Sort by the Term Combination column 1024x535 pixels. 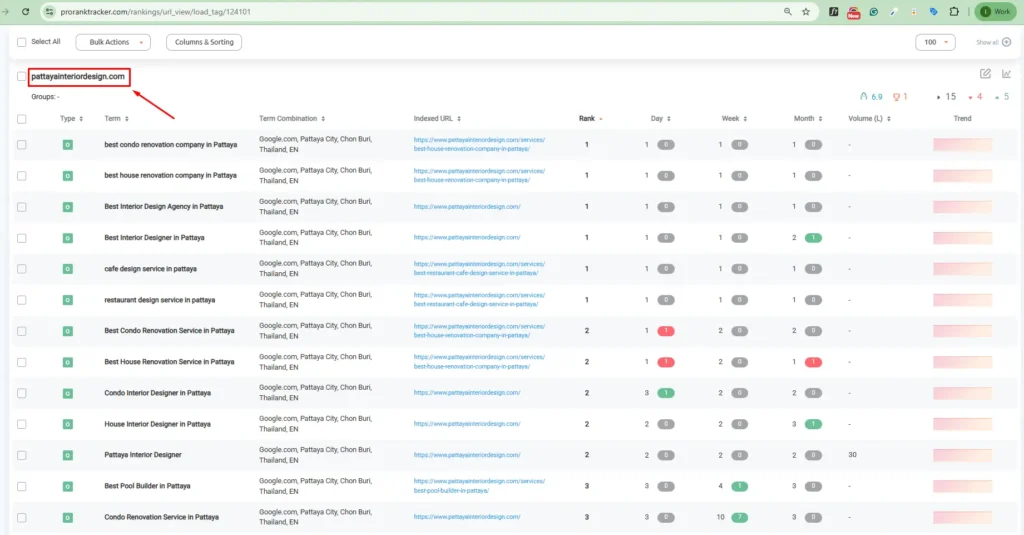coord(292,118)
